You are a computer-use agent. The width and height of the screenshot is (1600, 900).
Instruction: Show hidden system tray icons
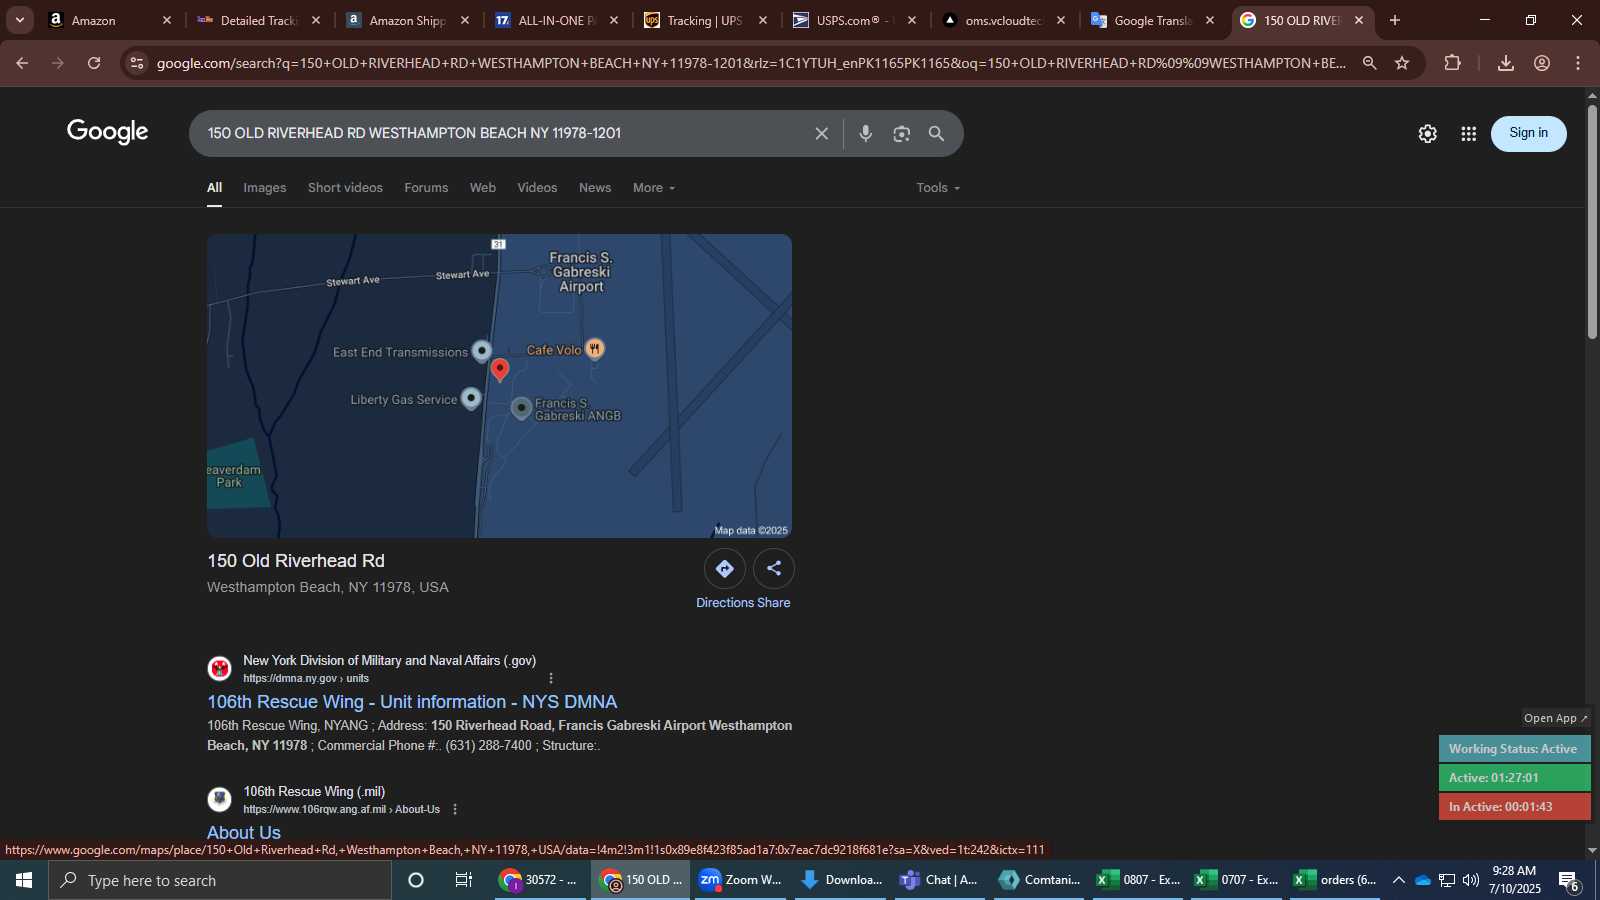(x=1398, y=880)
